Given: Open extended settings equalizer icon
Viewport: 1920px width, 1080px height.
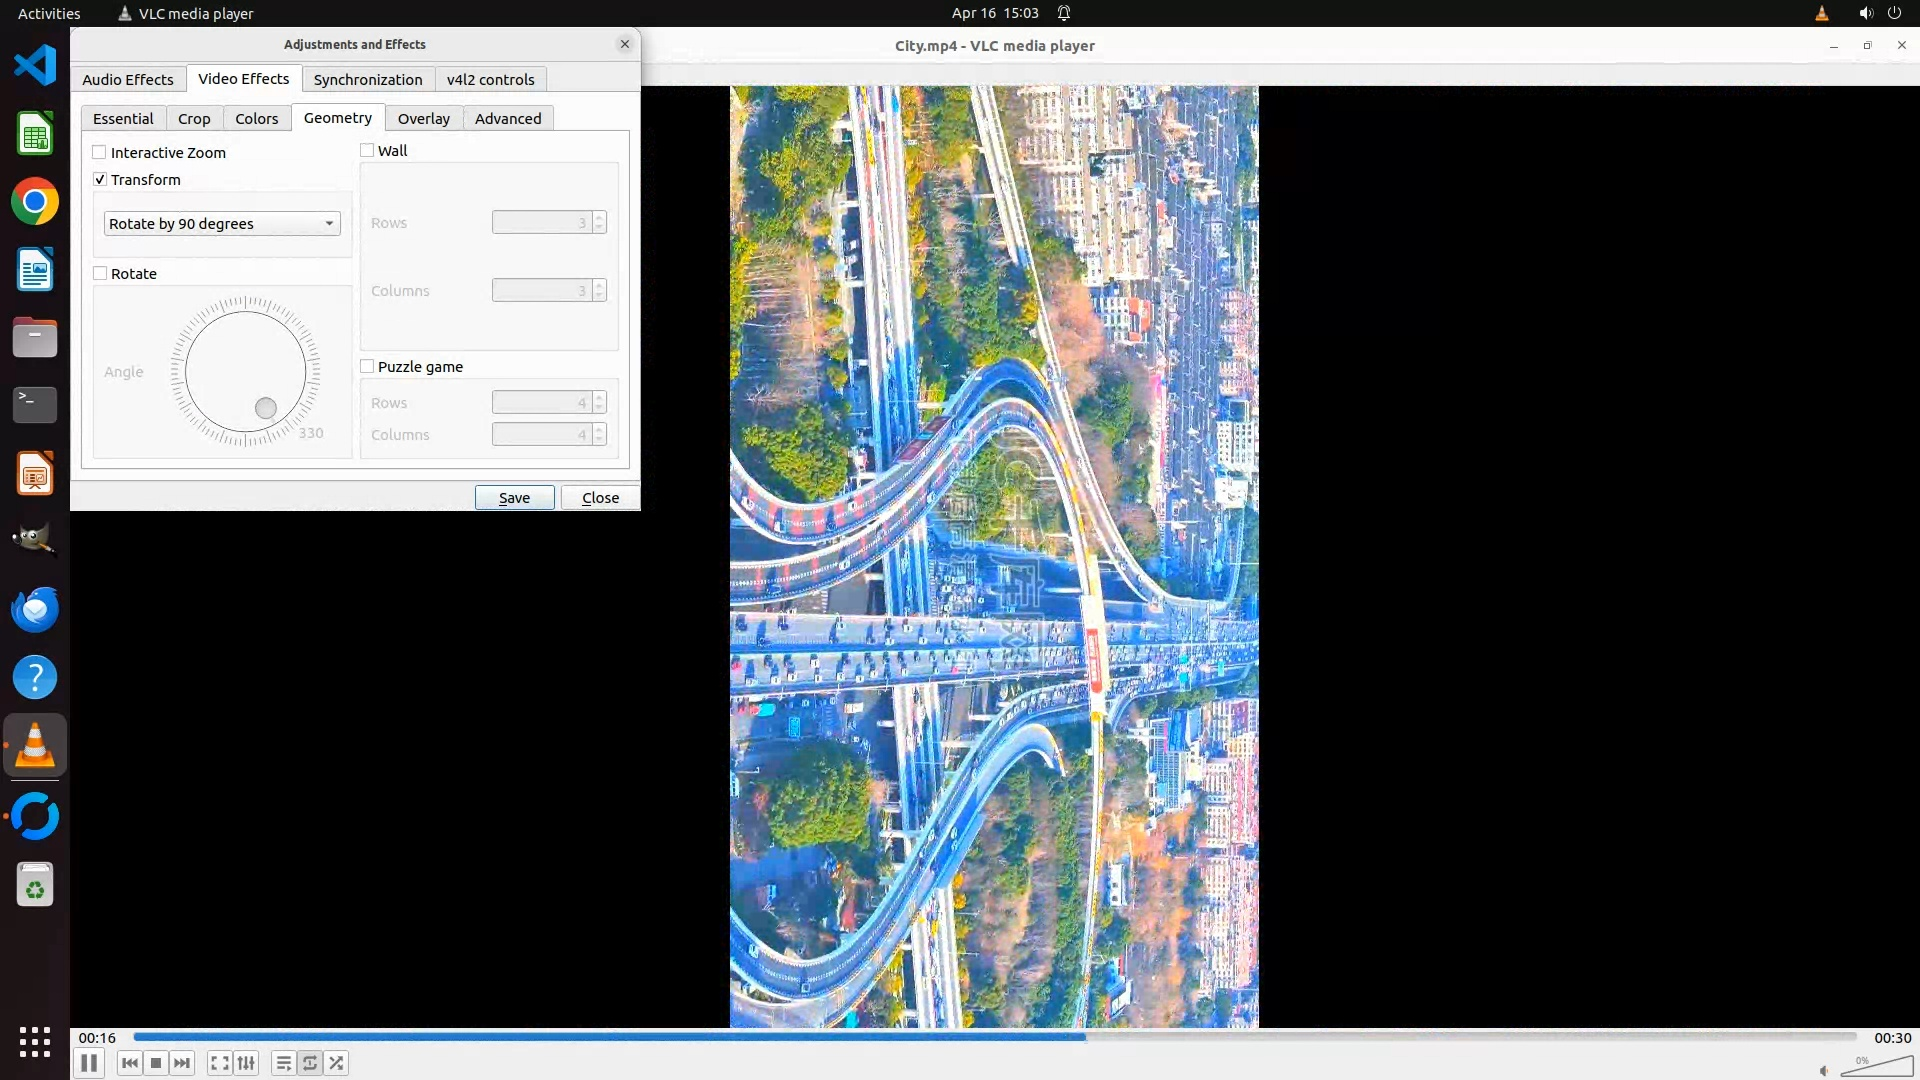Looking at the screenshot, I should [x=246, y=1063].
